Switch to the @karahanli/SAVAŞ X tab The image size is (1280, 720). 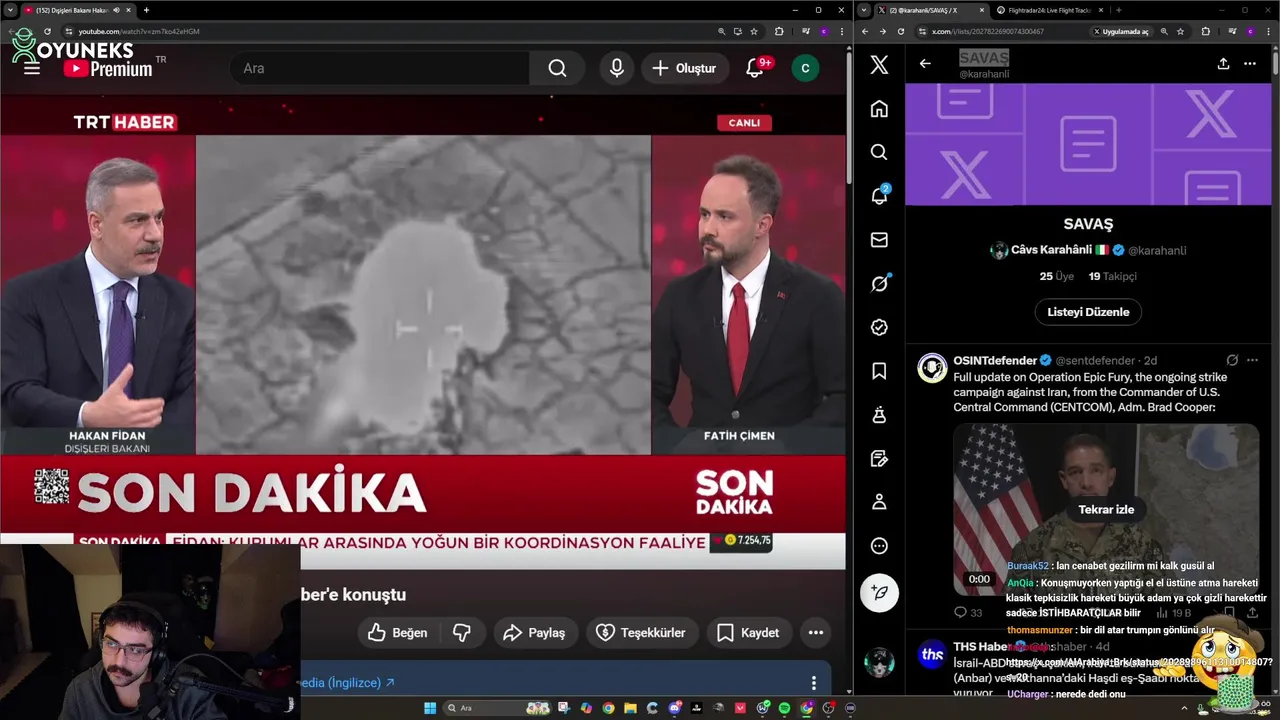928,10
